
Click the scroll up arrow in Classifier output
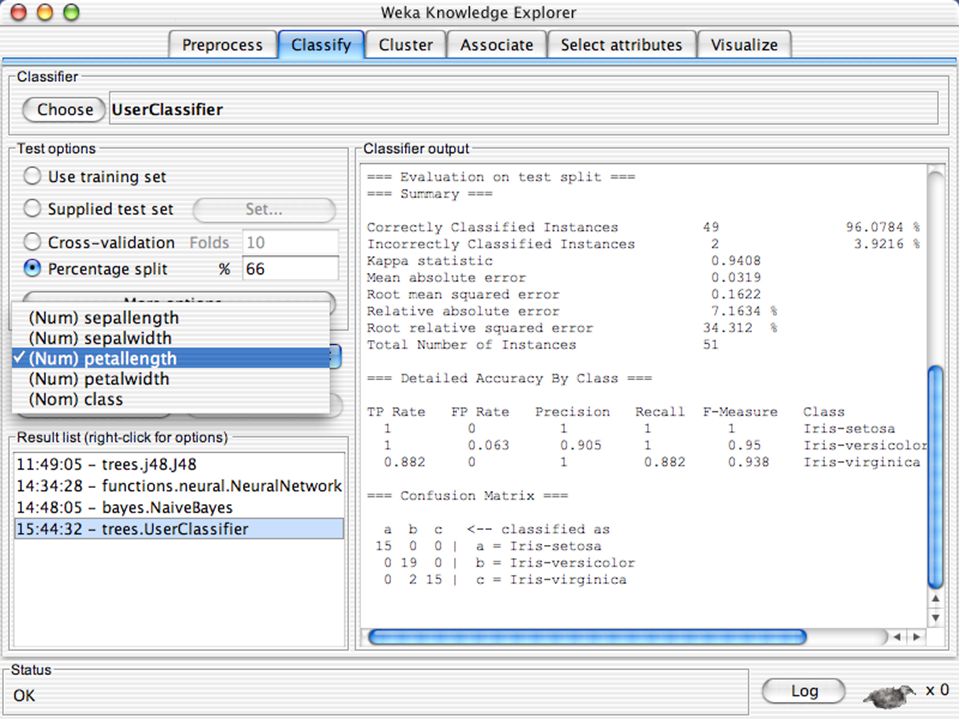[x=936, y=599]
